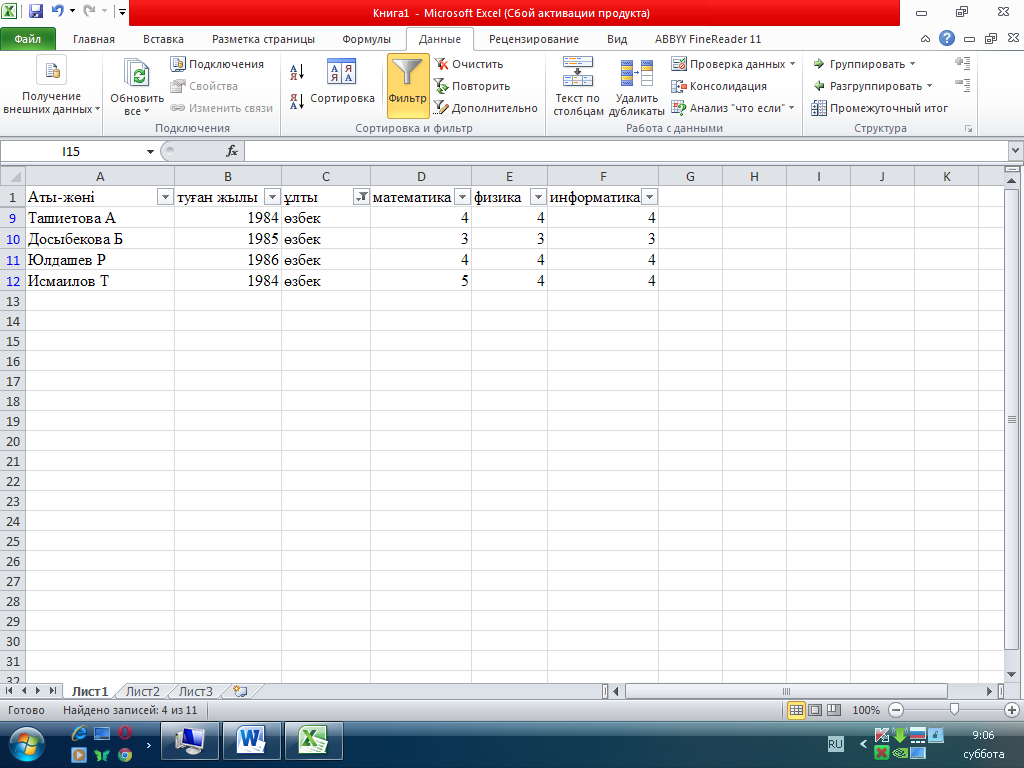Adjust the zoom slider handle

pos(954,709)
